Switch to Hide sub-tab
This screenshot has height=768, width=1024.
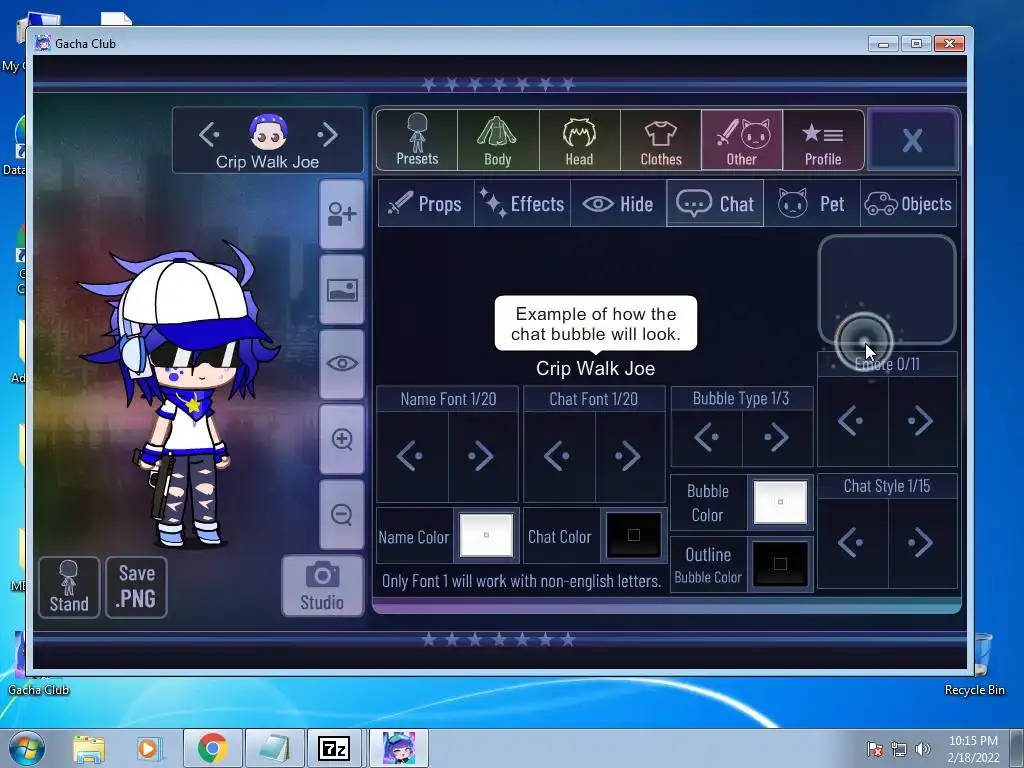tap(618, 204)
